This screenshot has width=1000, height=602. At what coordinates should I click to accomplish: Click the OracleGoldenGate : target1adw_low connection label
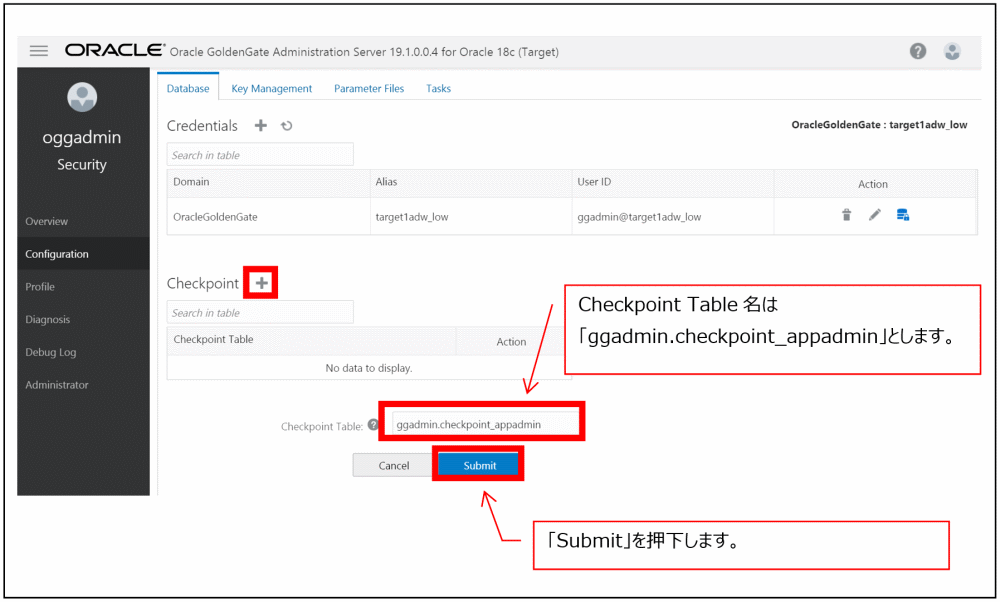pyautogui.click(x=879, y=124)
